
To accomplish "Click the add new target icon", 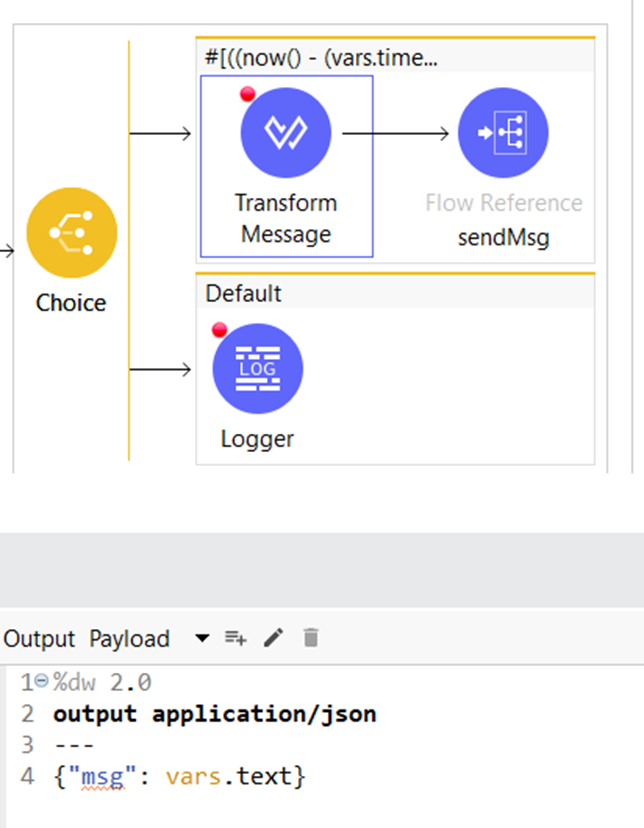I will (x=236, y=638).
